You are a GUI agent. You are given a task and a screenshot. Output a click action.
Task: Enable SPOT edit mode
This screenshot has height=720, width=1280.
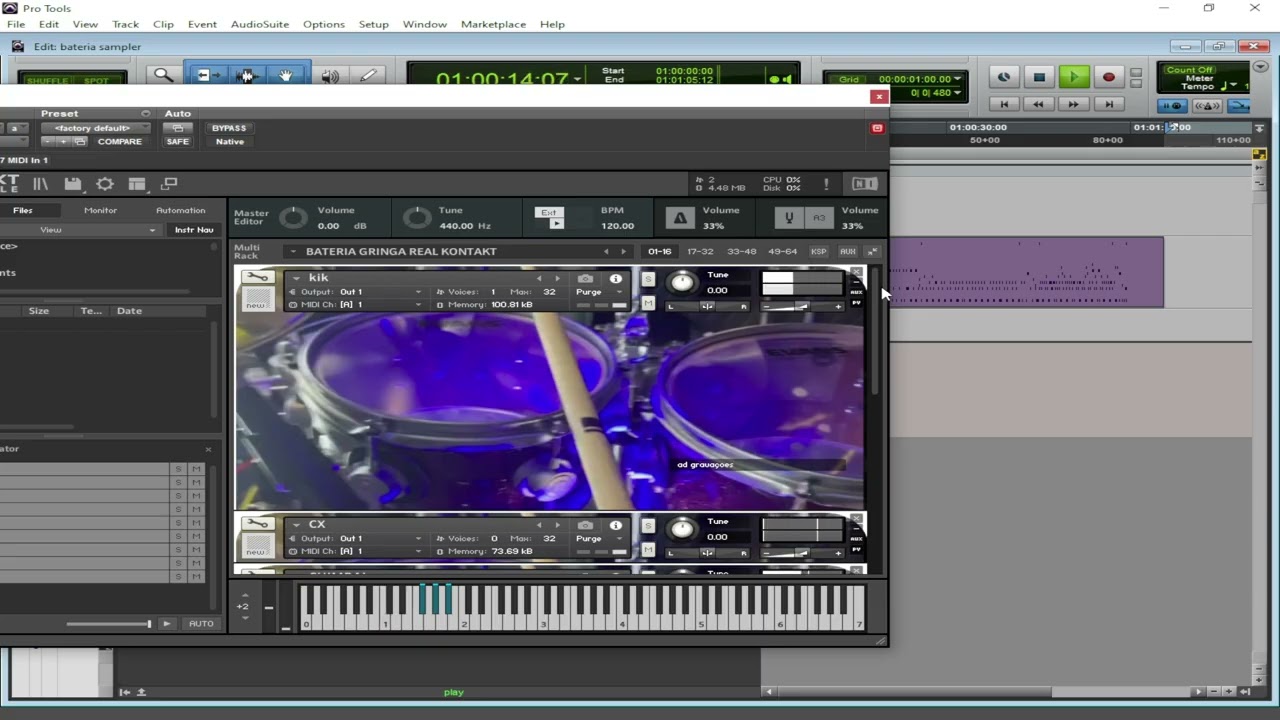click(97, 80)
